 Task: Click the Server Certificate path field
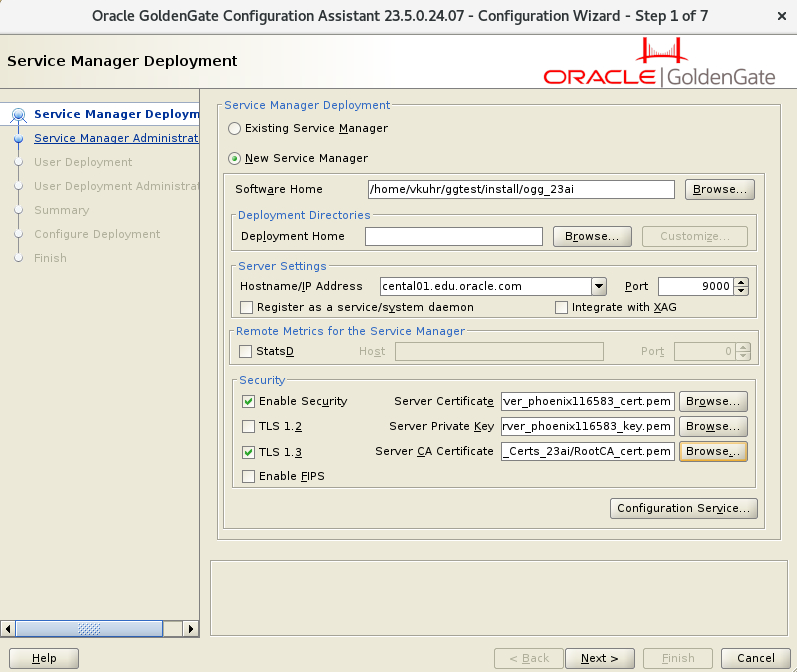click(588, 402)
